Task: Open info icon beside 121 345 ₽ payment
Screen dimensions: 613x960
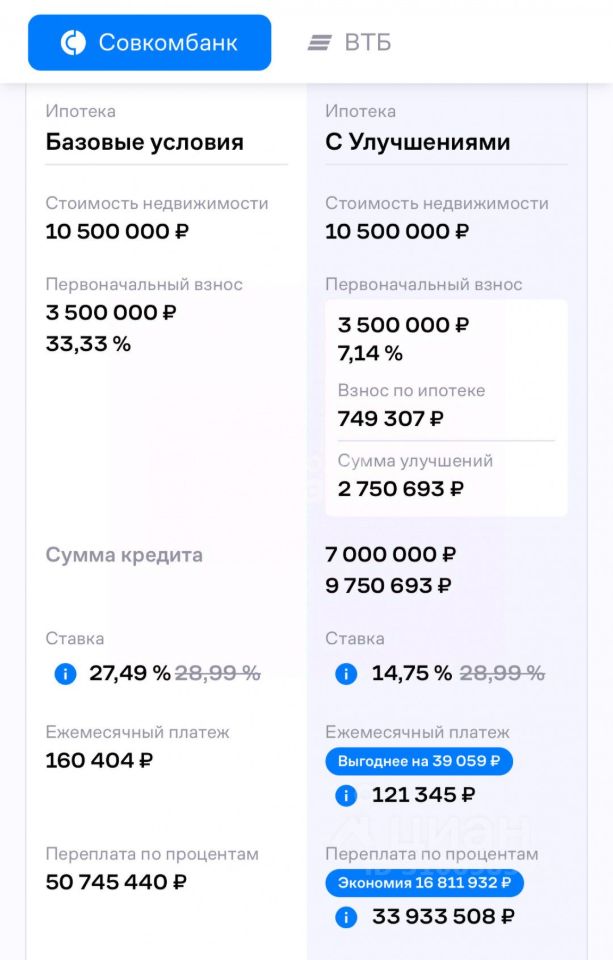Action: (x=346, y=795)
